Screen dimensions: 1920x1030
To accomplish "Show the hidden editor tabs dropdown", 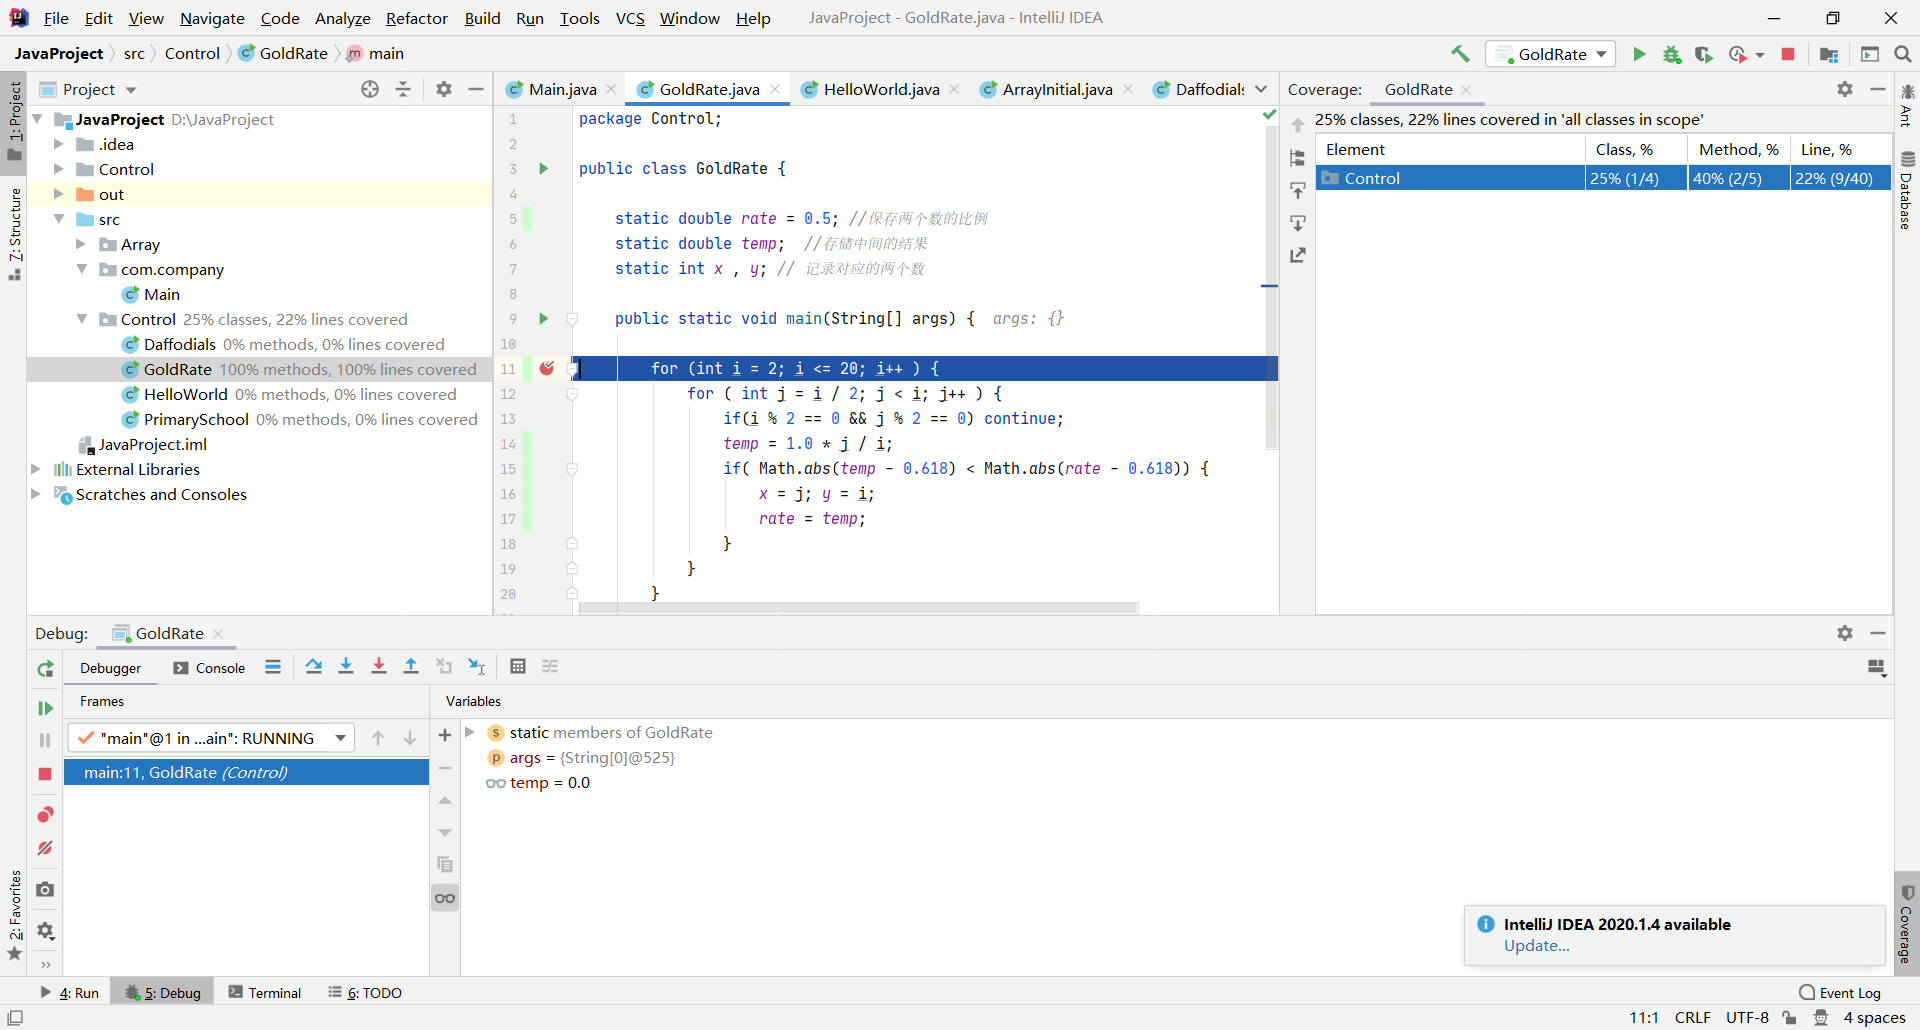I will [1261, 89].
